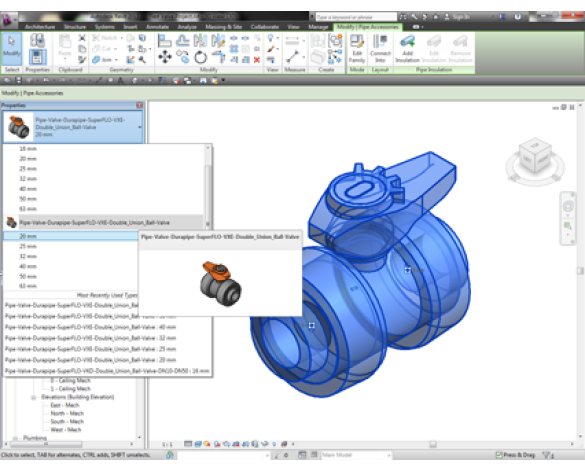Click Trim/Extend to Corner tool
This screenshot has width=585, height=471.
pos(218,57)
